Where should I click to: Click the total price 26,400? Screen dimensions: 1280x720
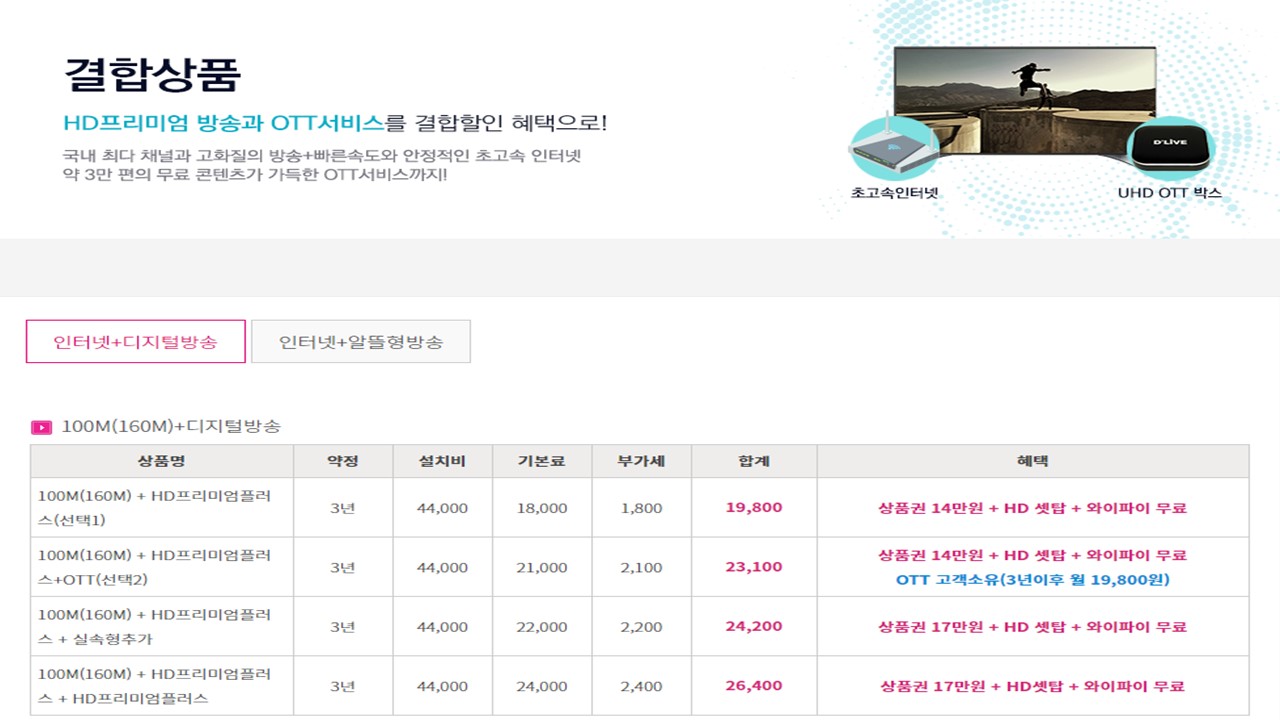[754, 686]
